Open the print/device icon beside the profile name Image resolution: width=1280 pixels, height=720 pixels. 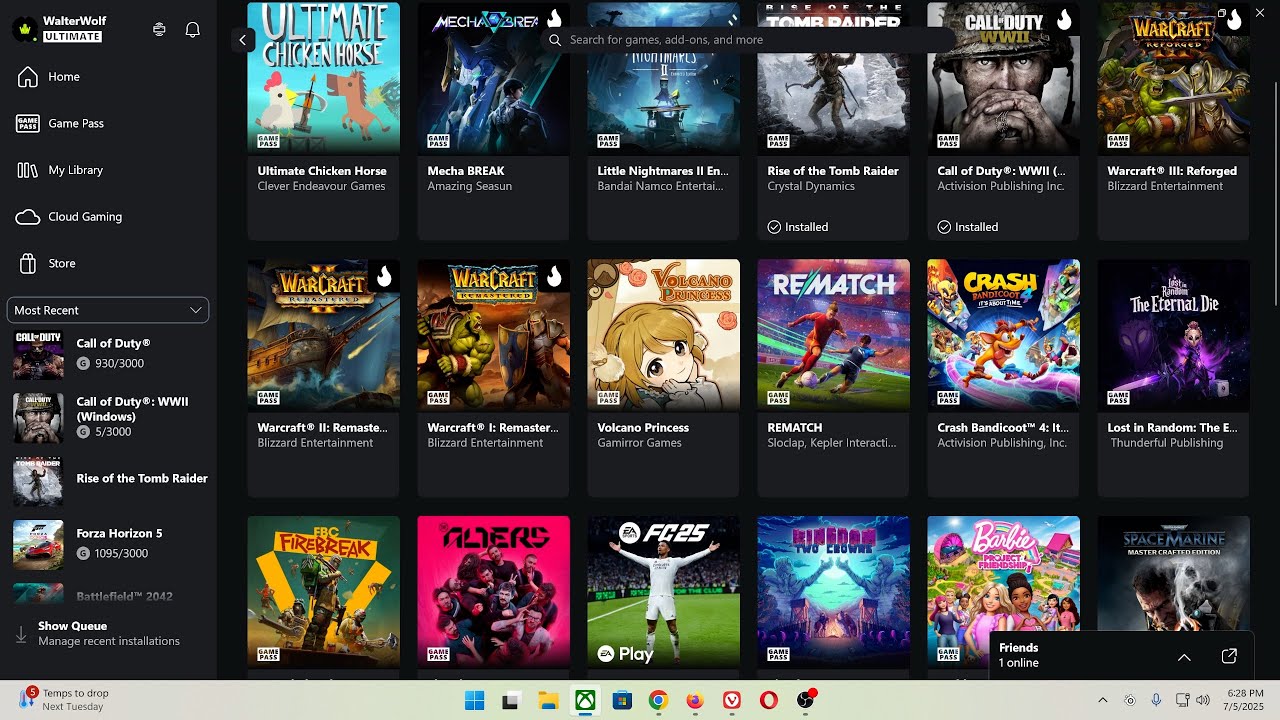(x=159, y=29)
